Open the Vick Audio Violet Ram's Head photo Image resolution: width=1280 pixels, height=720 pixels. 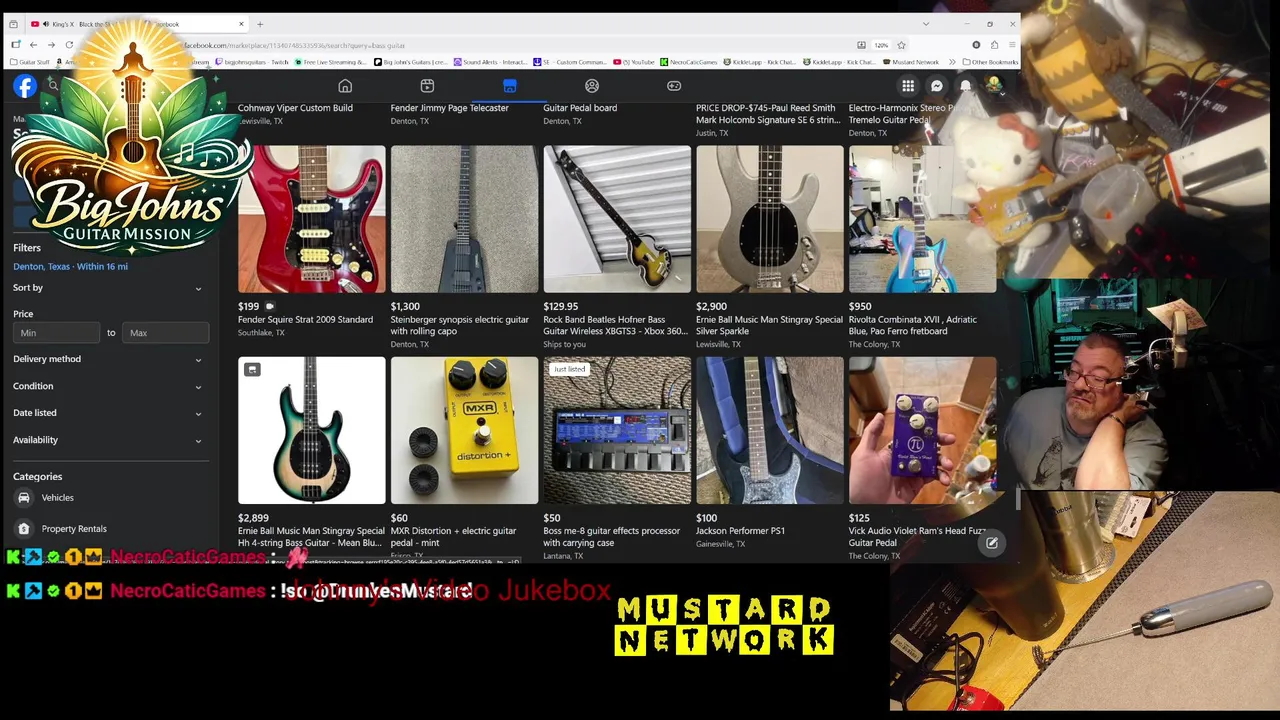click(x=922, y=430)
